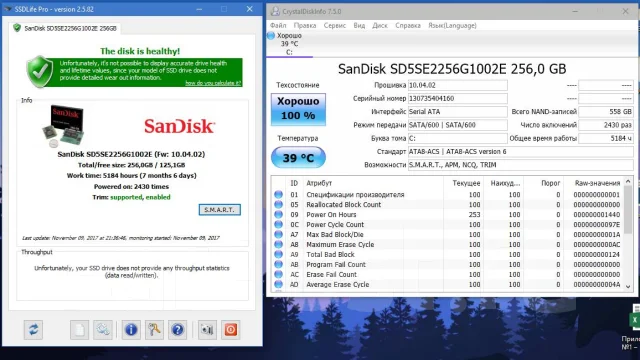This screenshot has width=640, height=360.
Task: Open the Файл menu
Action: pyautogui.click(x=278, y=25)
